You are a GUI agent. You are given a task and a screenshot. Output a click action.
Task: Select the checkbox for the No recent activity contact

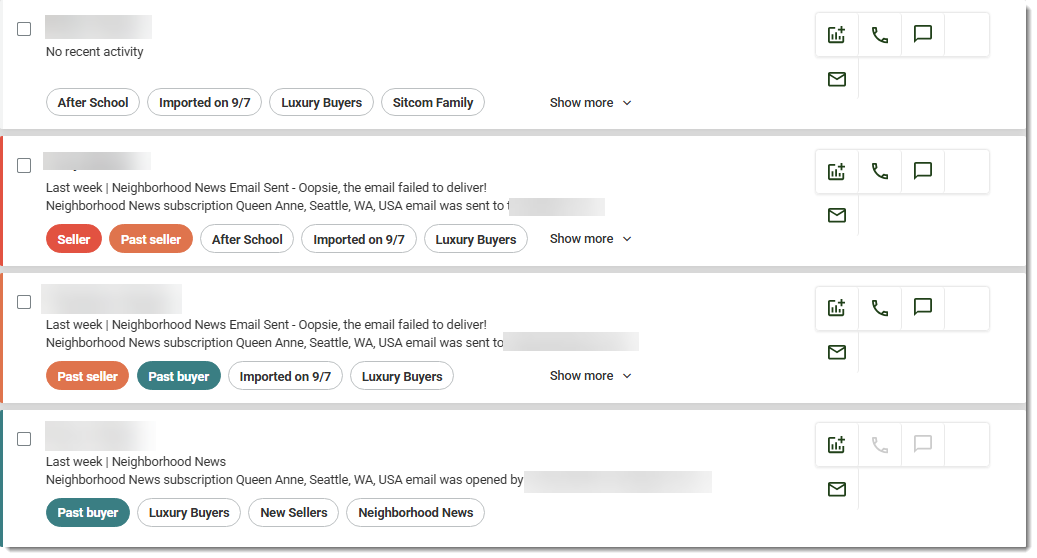[24, 29]
